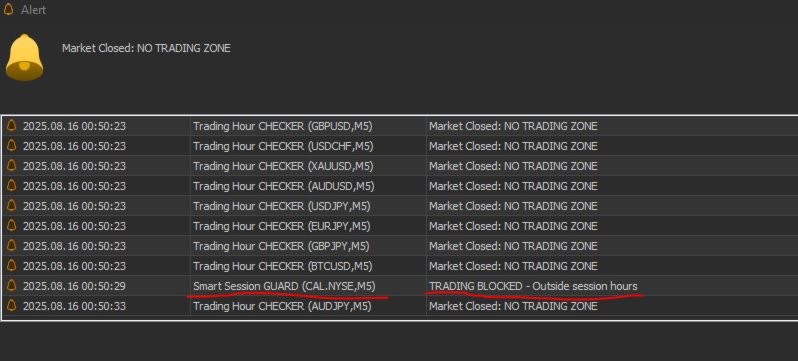Click the bell icon on the AUDUSD row
Viewport: 798px width, 361px height.
point(11,186)
